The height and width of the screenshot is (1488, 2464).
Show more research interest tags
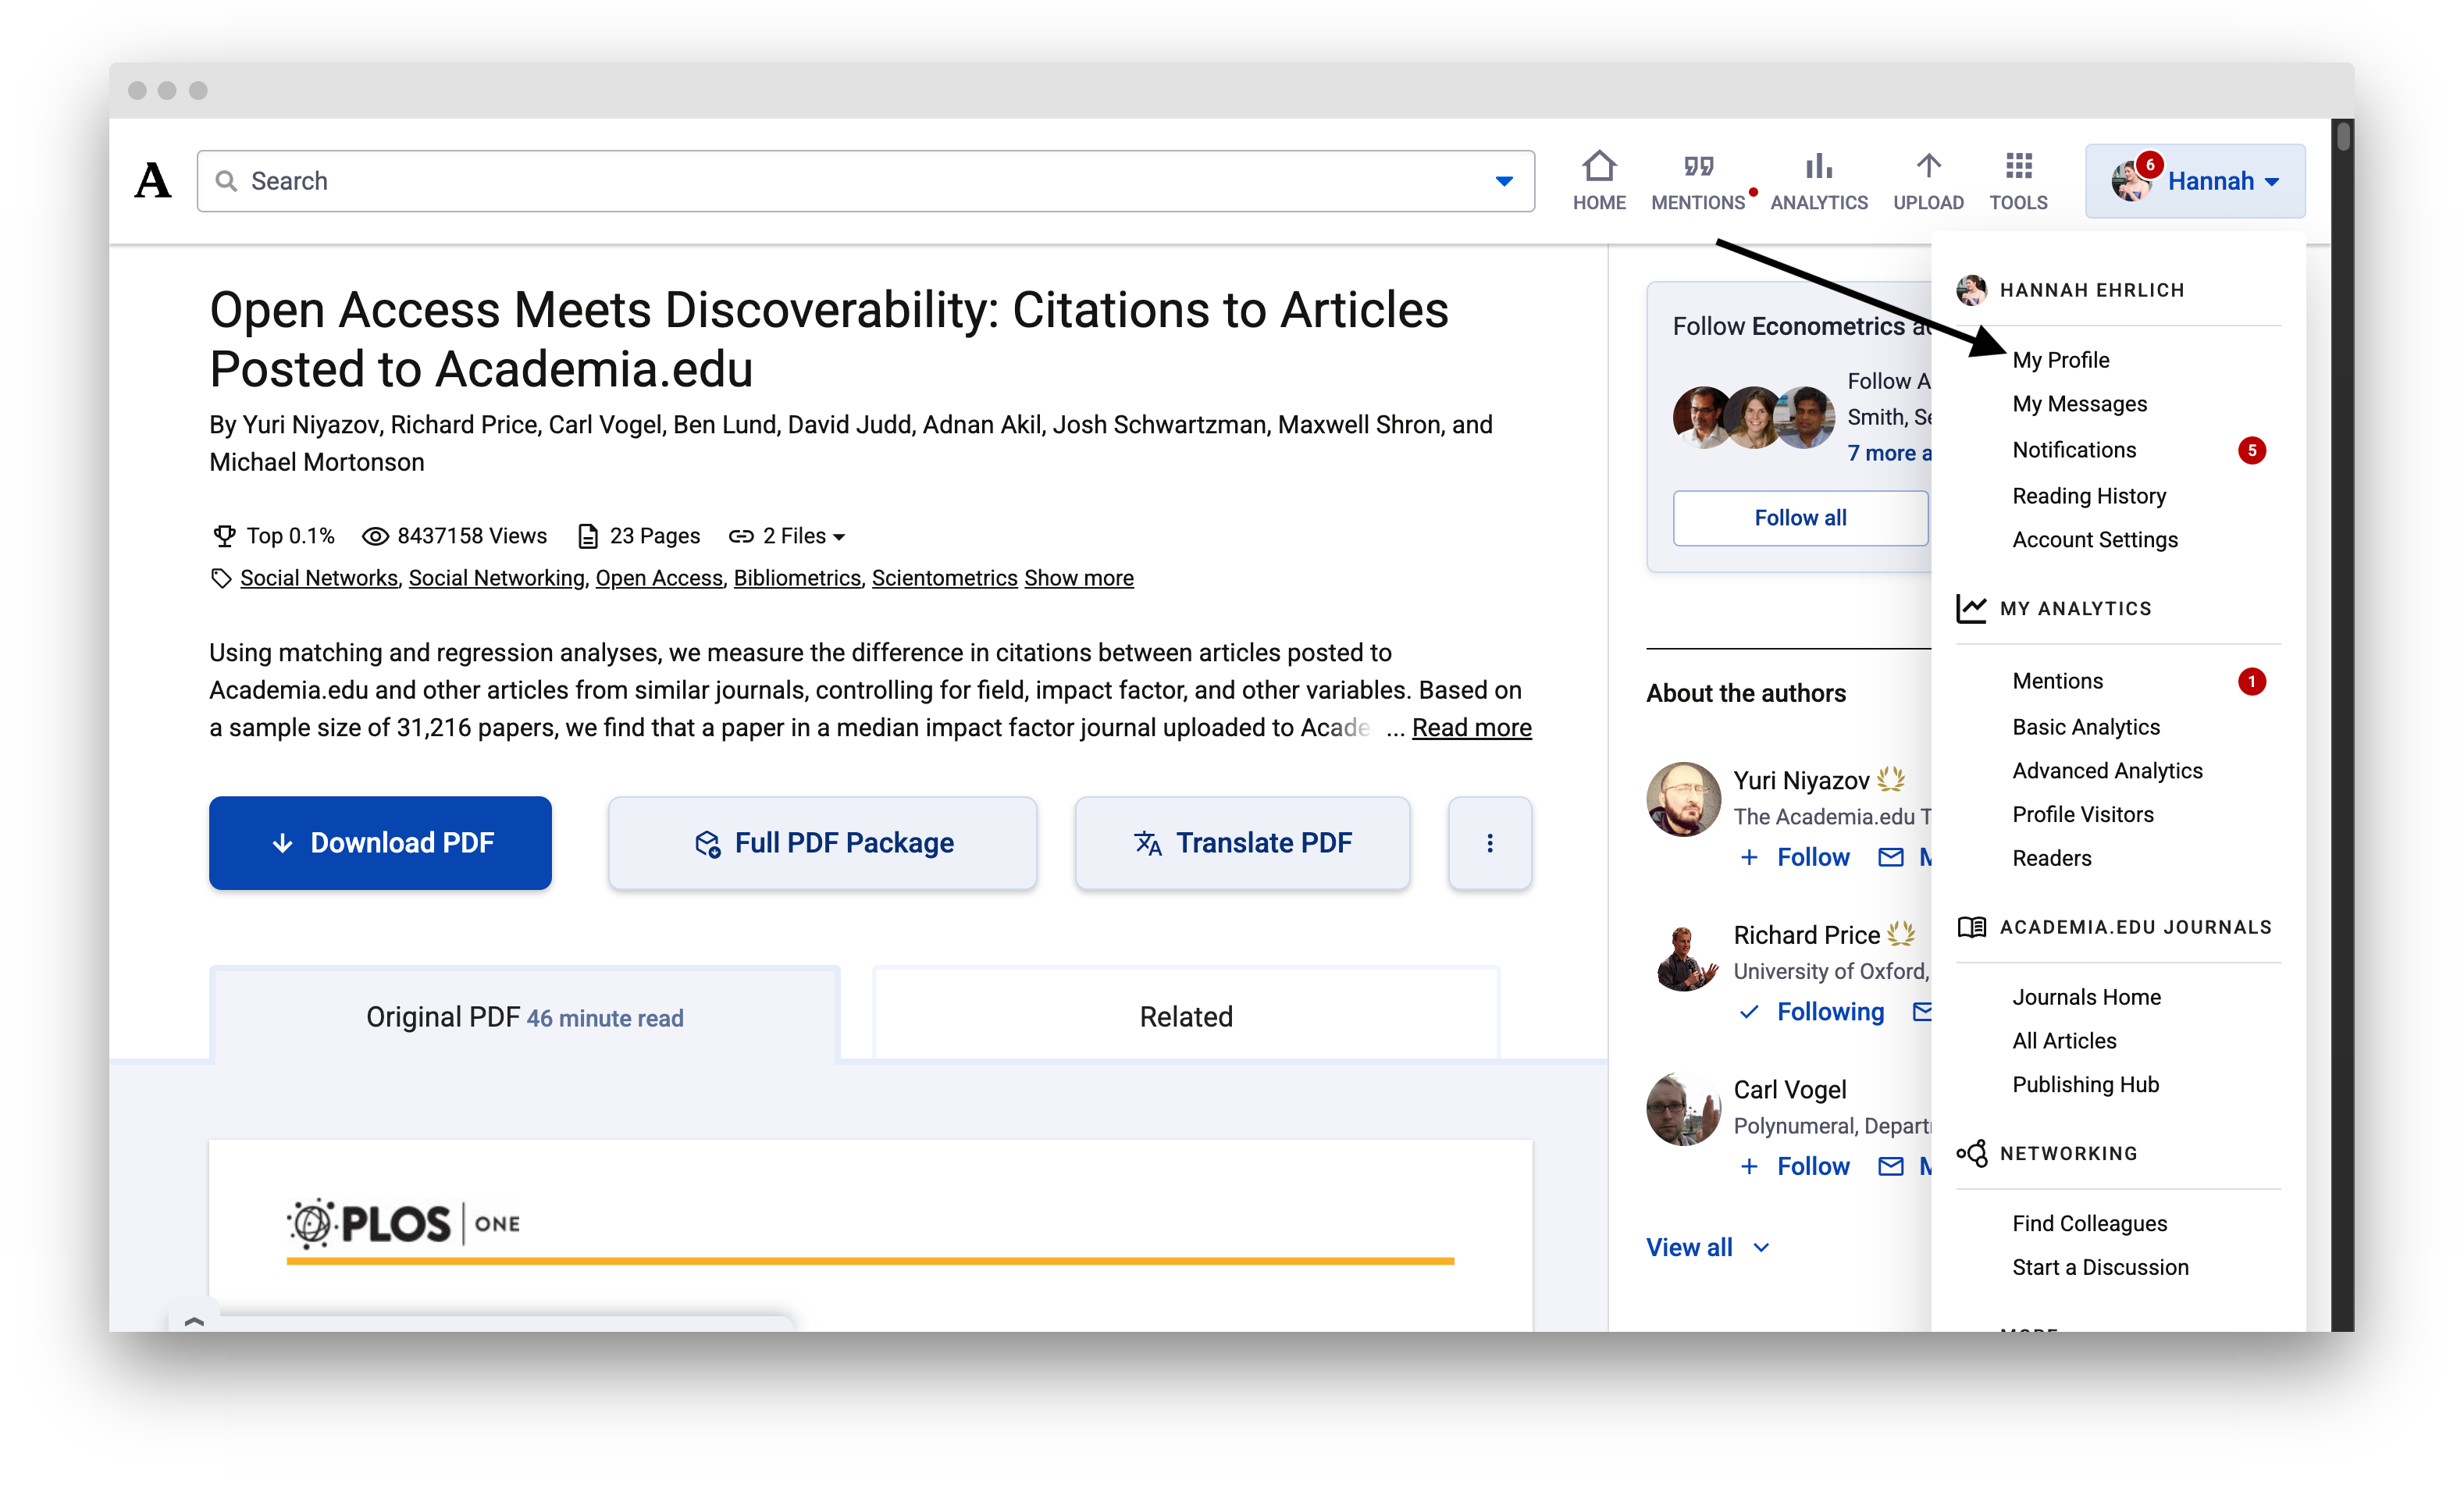[1078, 578]
